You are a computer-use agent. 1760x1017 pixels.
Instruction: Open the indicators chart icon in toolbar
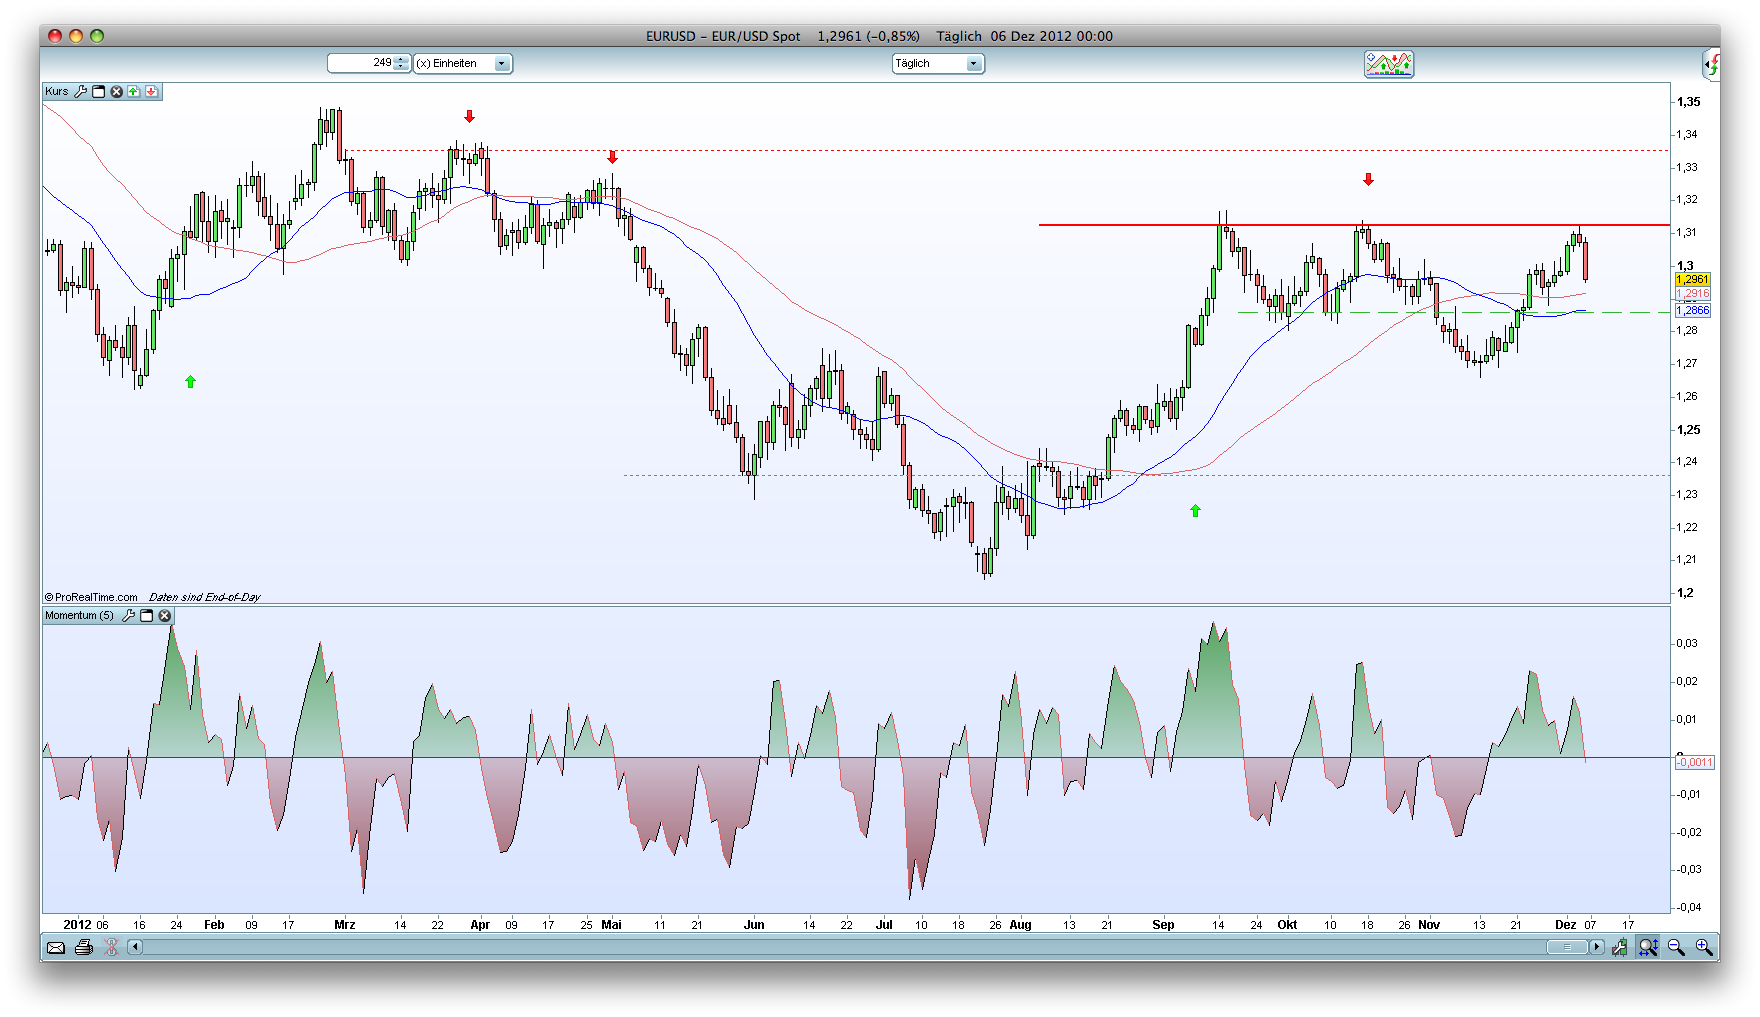[1388, 64]
